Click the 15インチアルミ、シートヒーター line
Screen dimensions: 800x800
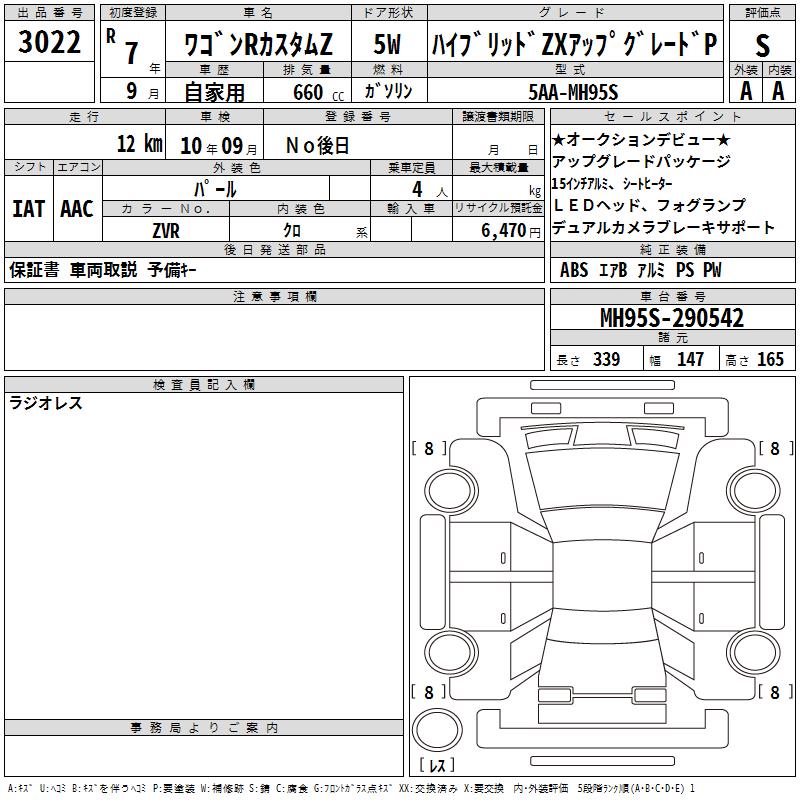[x=612, y=183]
